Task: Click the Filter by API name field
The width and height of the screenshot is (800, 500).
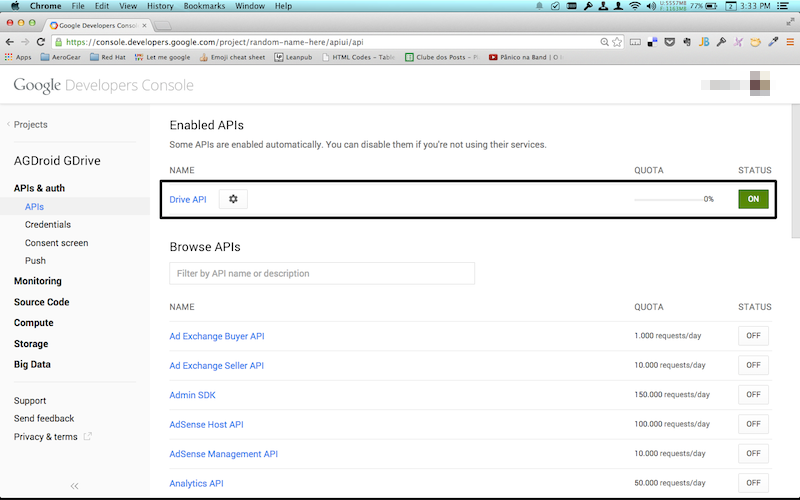Action: point(322,273)
